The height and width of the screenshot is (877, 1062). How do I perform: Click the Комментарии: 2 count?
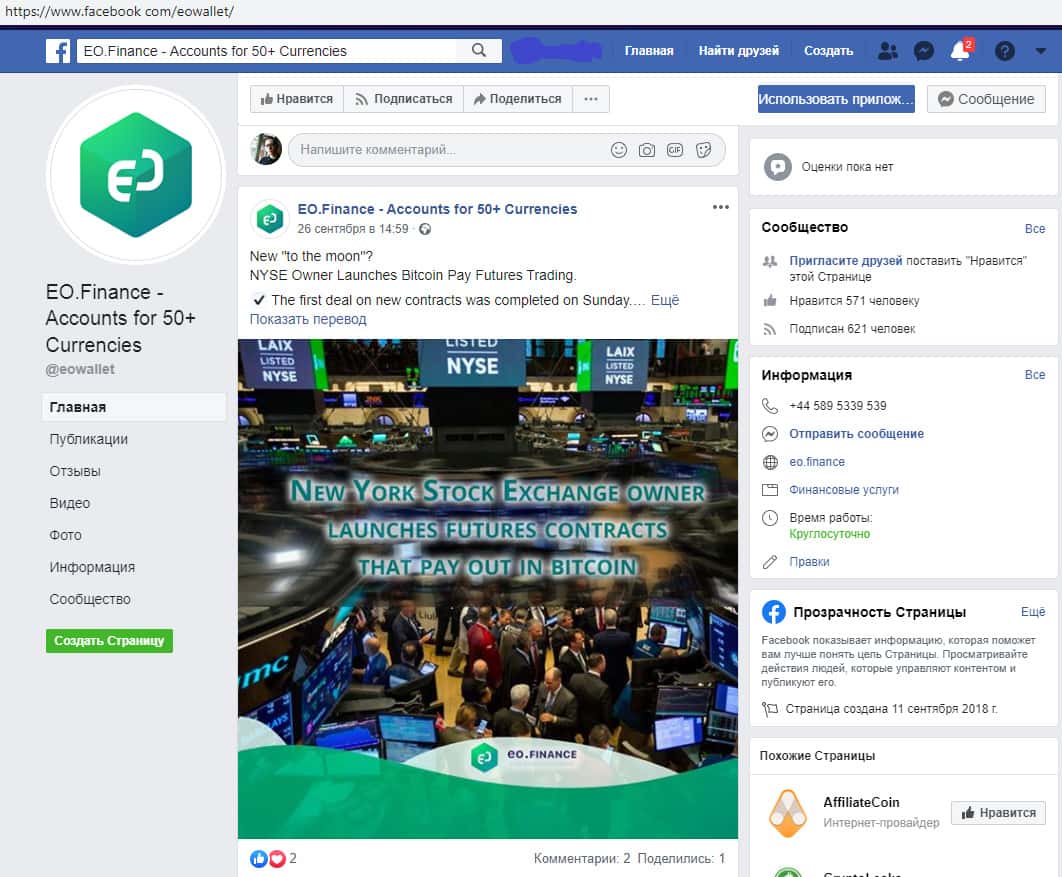pos(582,859)
